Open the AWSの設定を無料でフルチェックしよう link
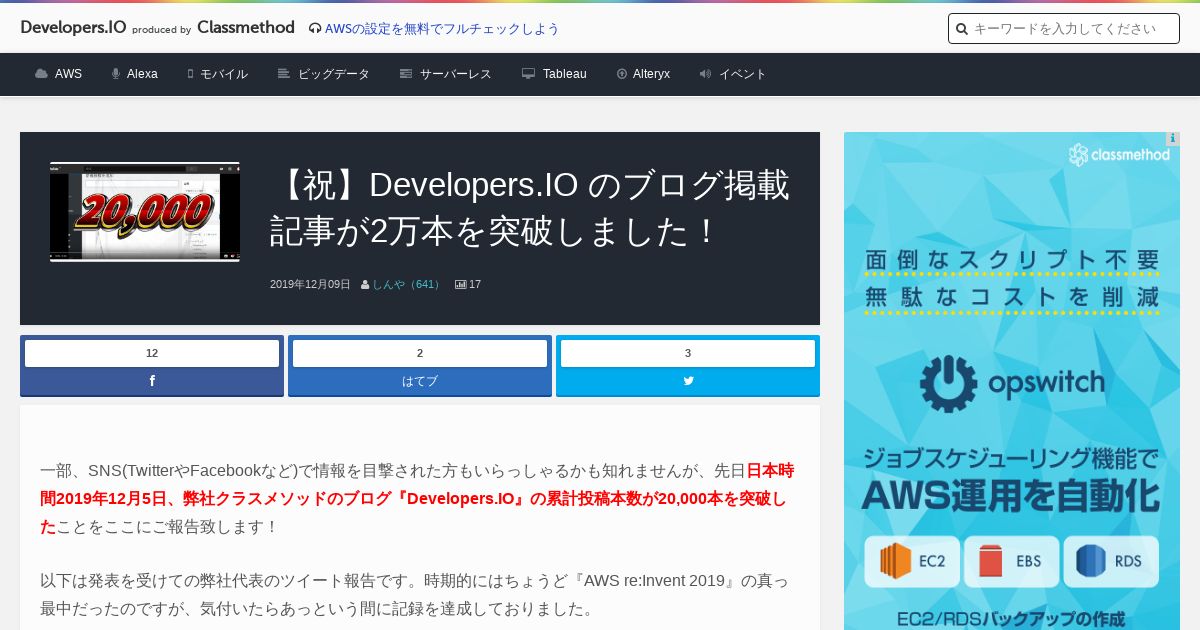 pos(442,29)
